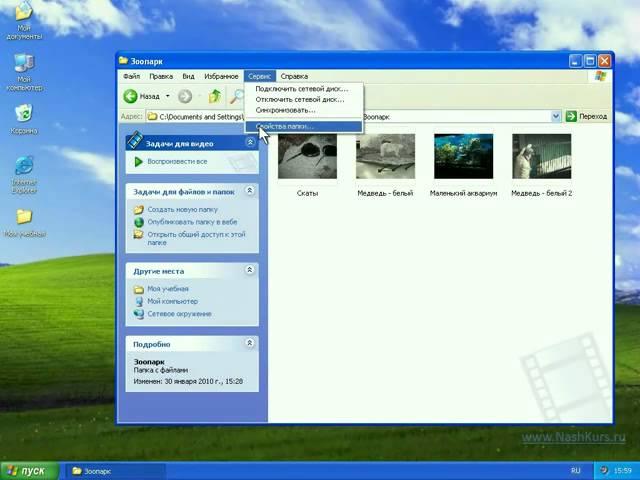The height and width of the screenshot is (480, 640).
Task: Click Открыть общий доступ к этой папке
Action: (x=196, y=238)
